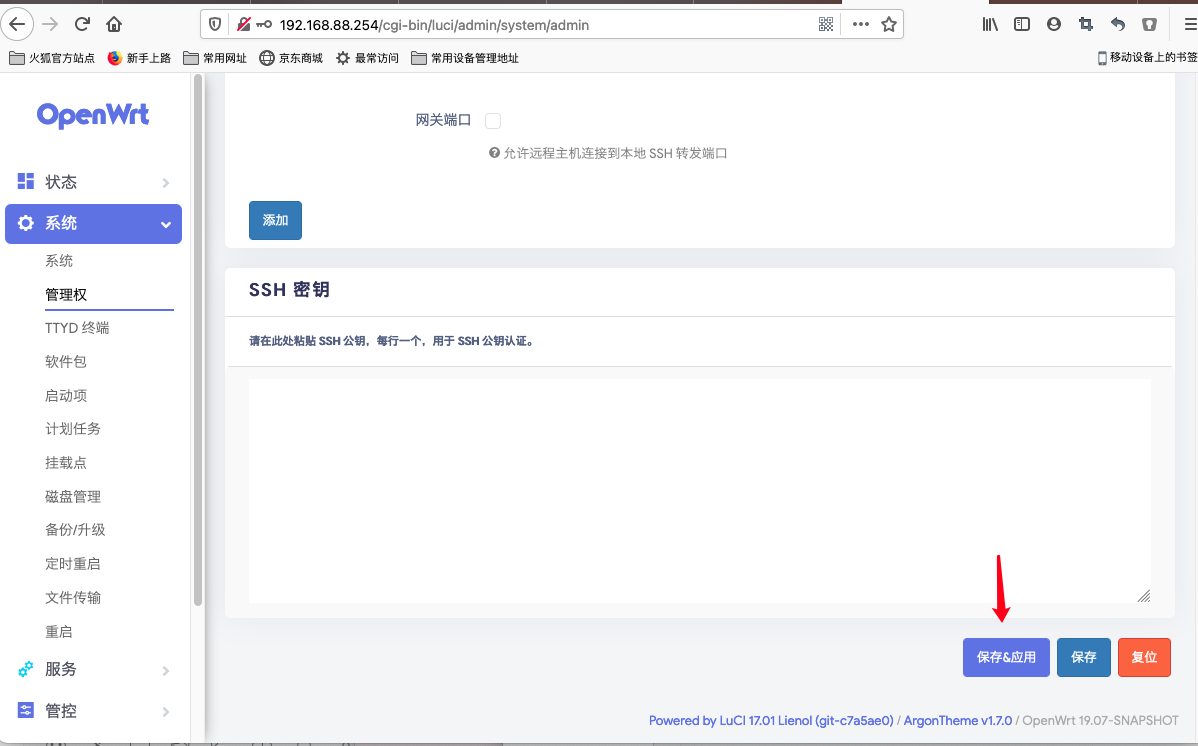
Task: Click the browser forward arrow
Action: 50,24
